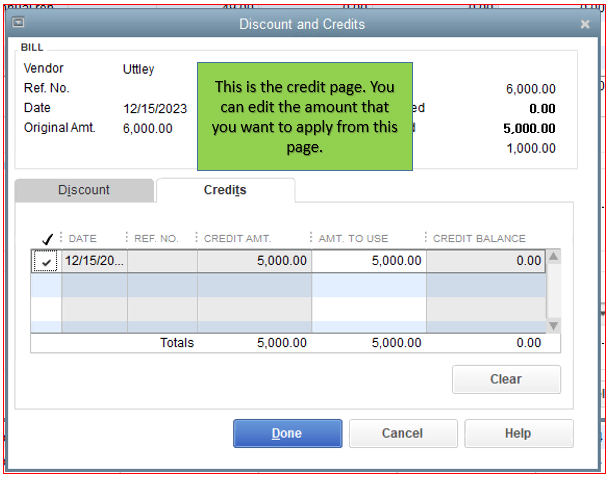Click the Done button
Image resolution: width=611 pixels, height=478 pixels.
click(288, 433)
